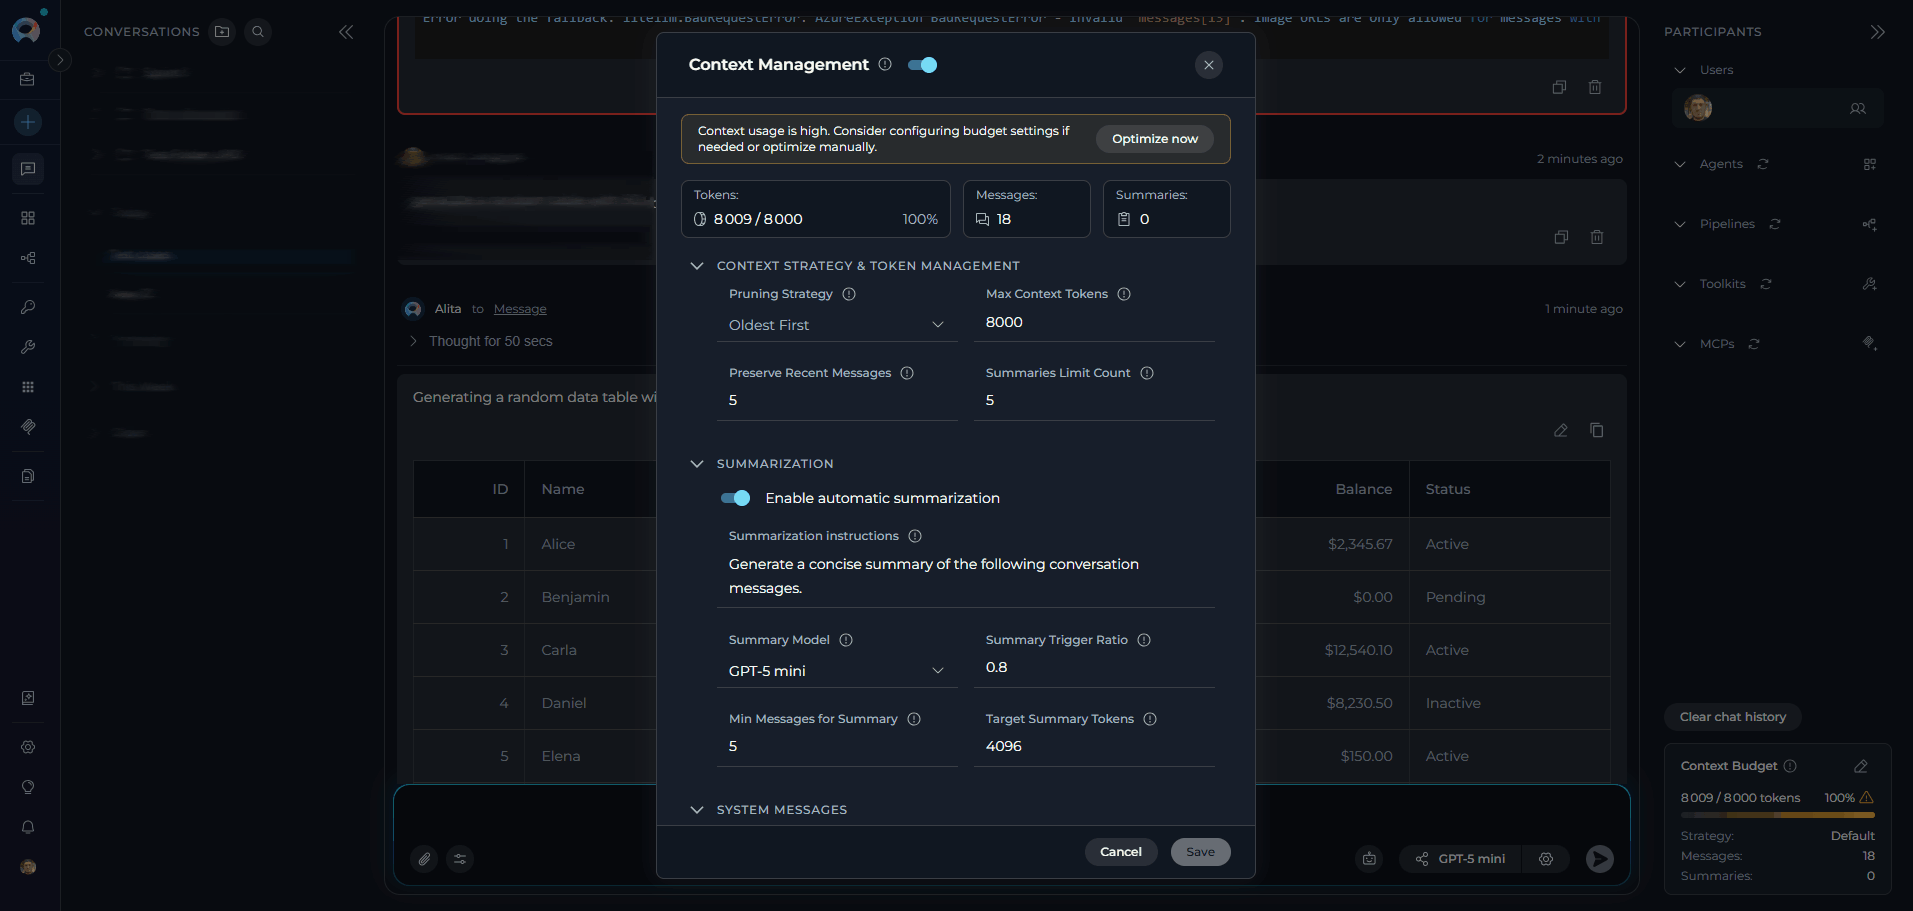Screen dimensions: 1913x911
Task: Click the edit pencil icon in Context Budget
Action: coord(1860,766)
